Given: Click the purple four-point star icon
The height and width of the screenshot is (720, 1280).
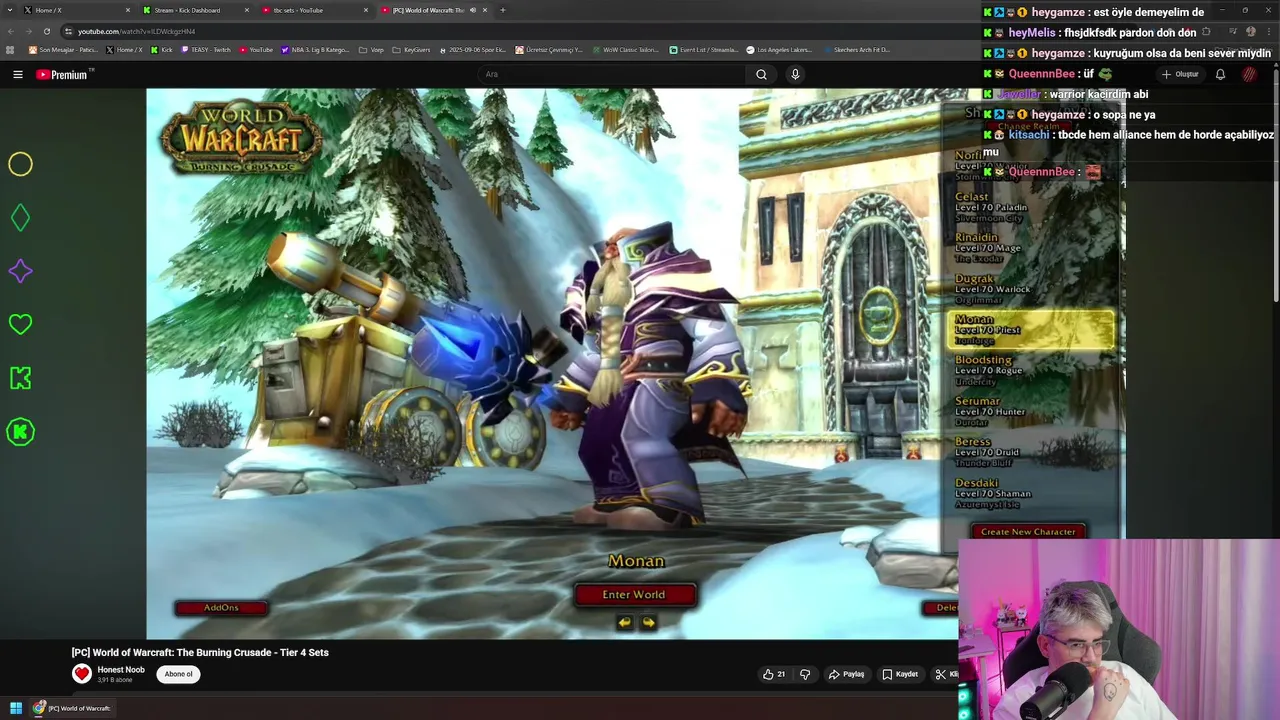Looking at the screenshot, I should (20, 271).
